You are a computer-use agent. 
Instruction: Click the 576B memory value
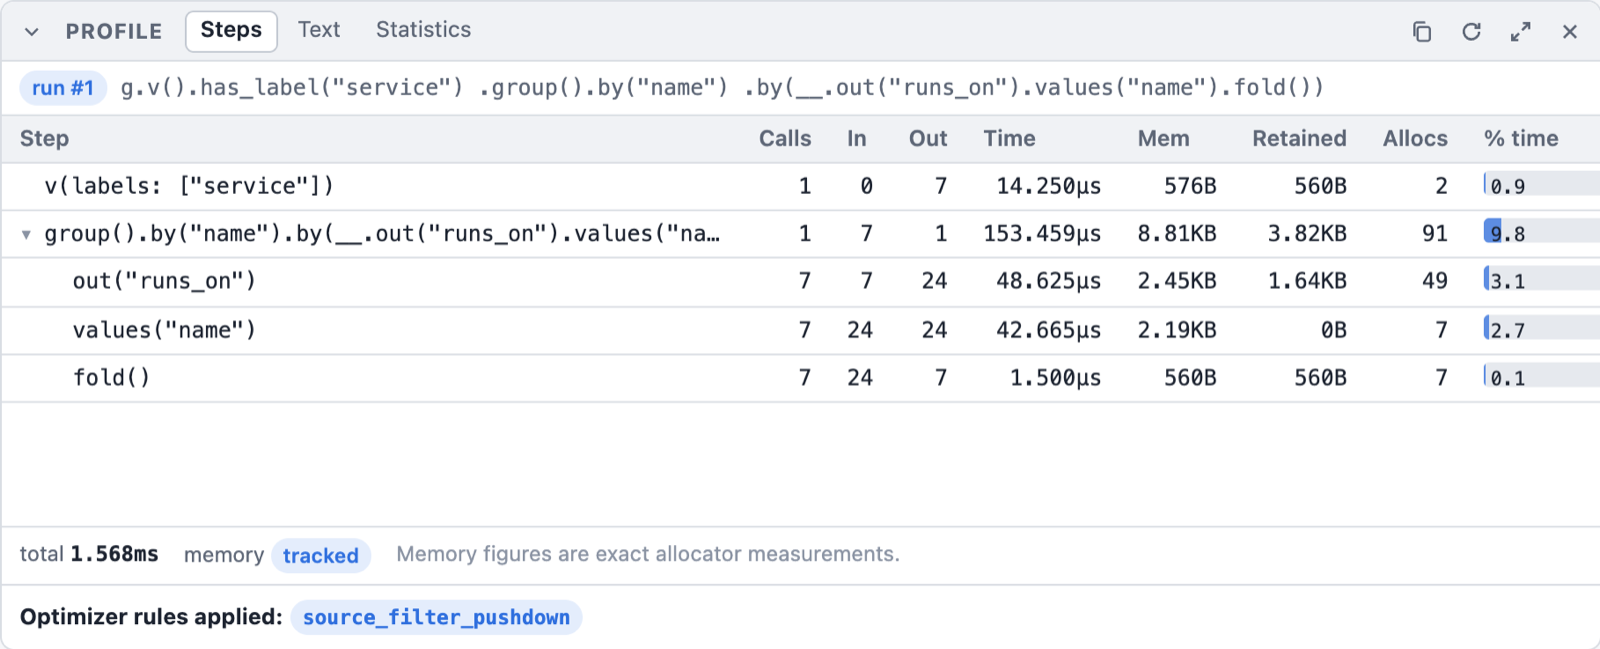pyautogui.click(x=1190, y=186)
